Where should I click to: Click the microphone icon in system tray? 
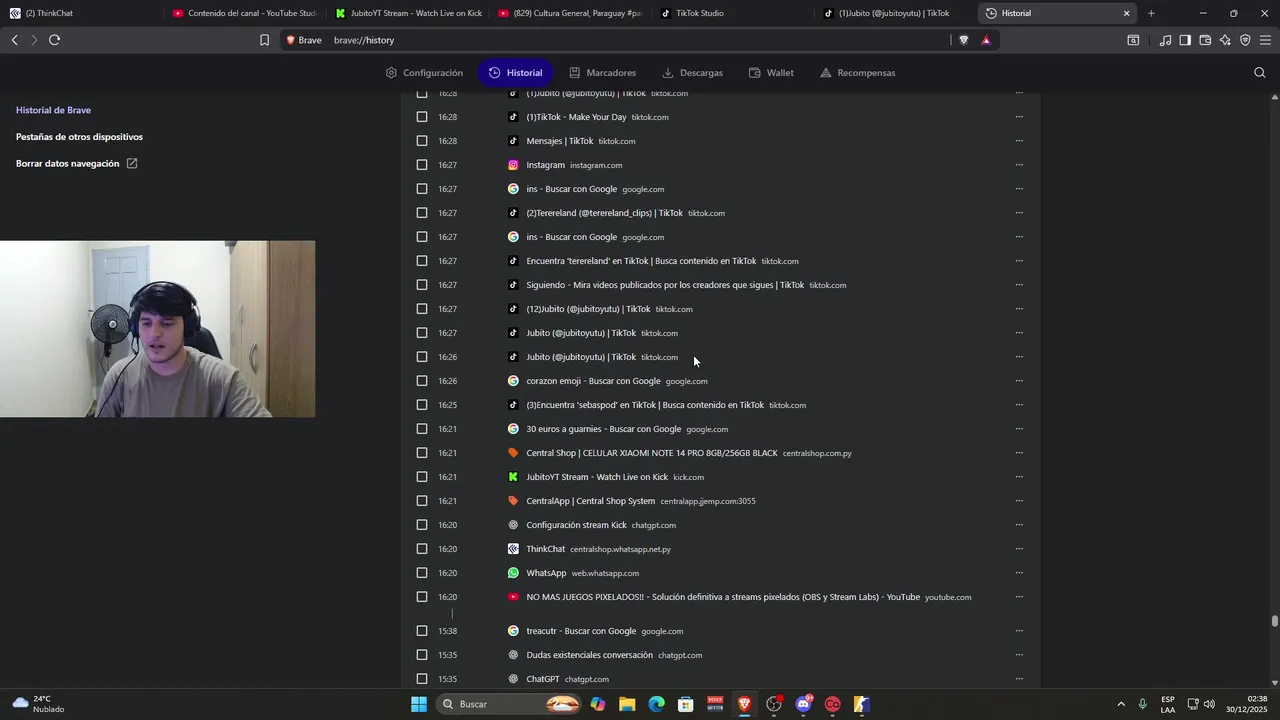coord(1142,704)
